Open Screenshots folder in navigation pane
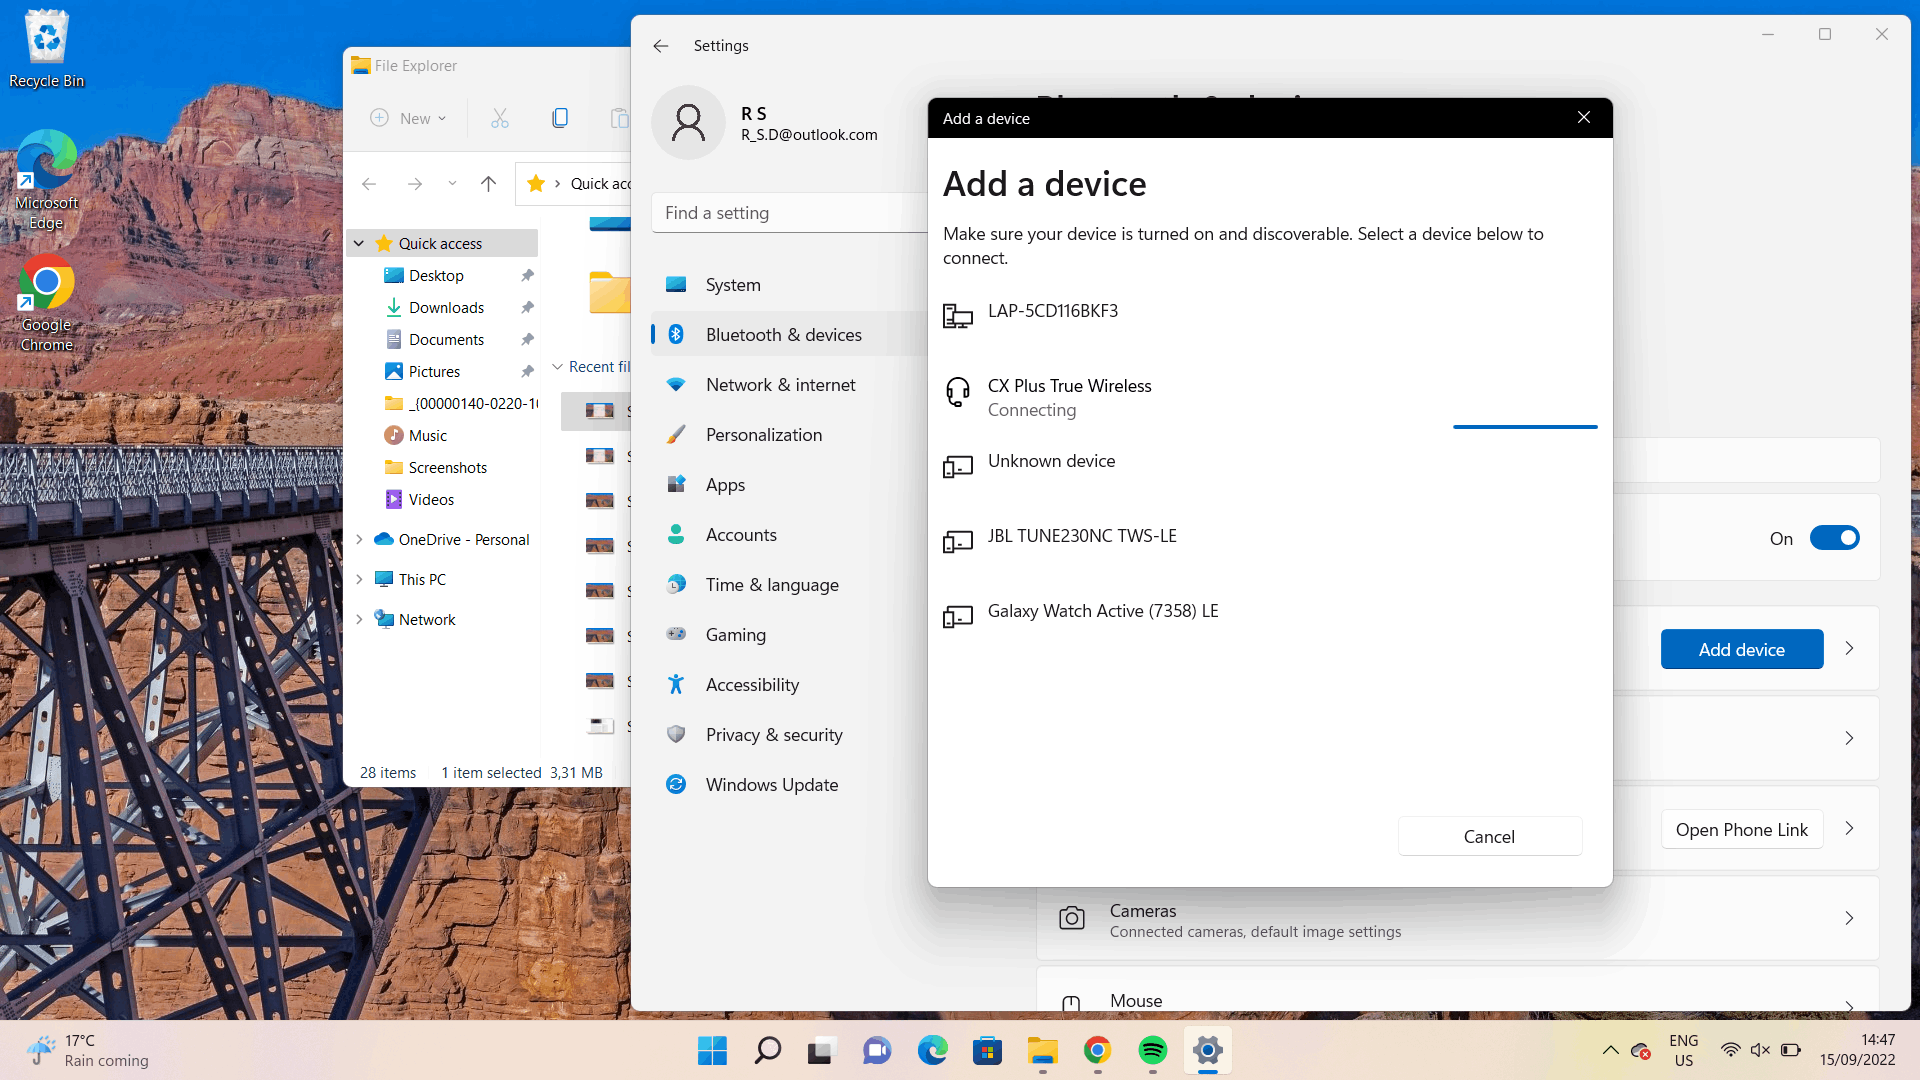 click(447, 467)
